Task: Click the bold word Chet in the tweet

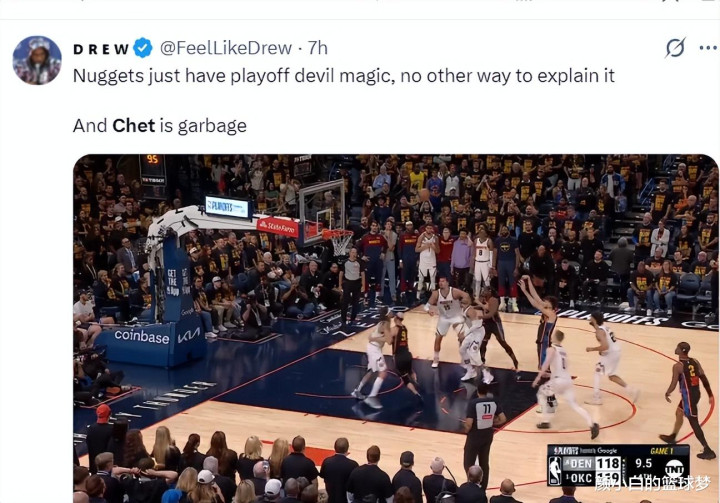Action: (134, 125)
